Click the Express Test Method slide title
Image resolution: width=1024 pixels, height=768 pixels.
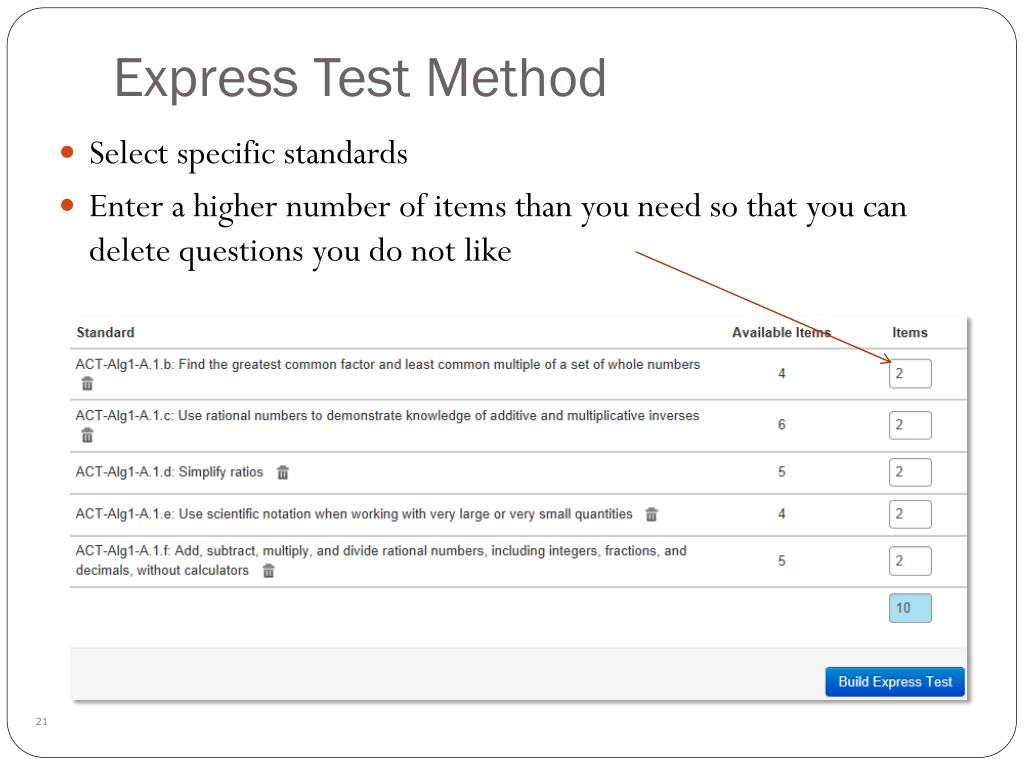[360, 78]
